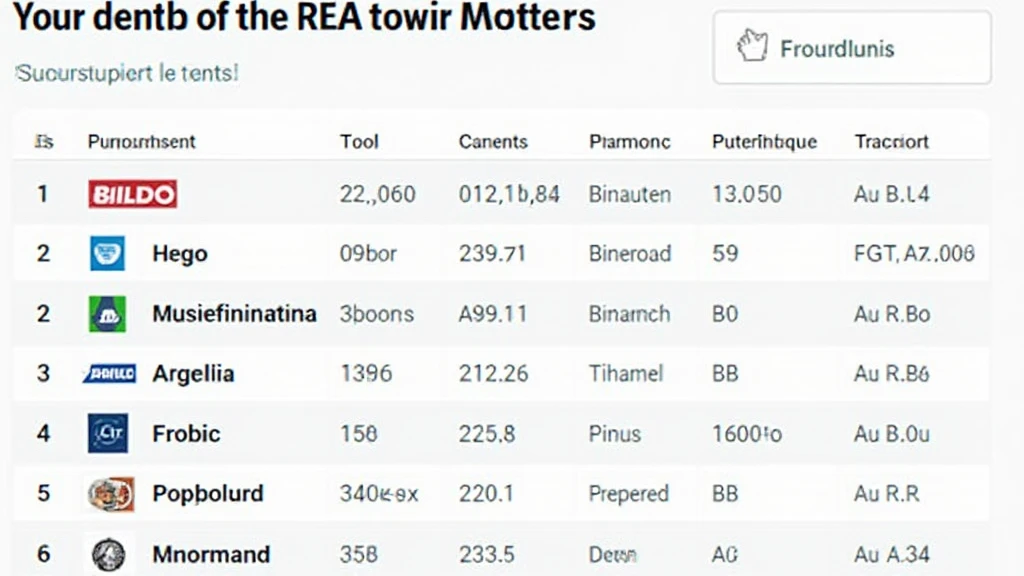The width and height of the screenshot is (1024, 576).
Task: Click the green Musiefininatina logo icon
Action: (107, 314)
